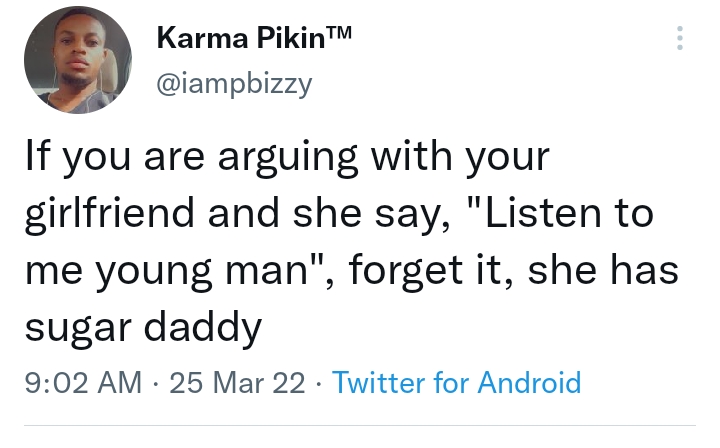The width and height of the screenshot is (720, 448).
Task: Open the three-dot more options menu
Action: point(680,38)
